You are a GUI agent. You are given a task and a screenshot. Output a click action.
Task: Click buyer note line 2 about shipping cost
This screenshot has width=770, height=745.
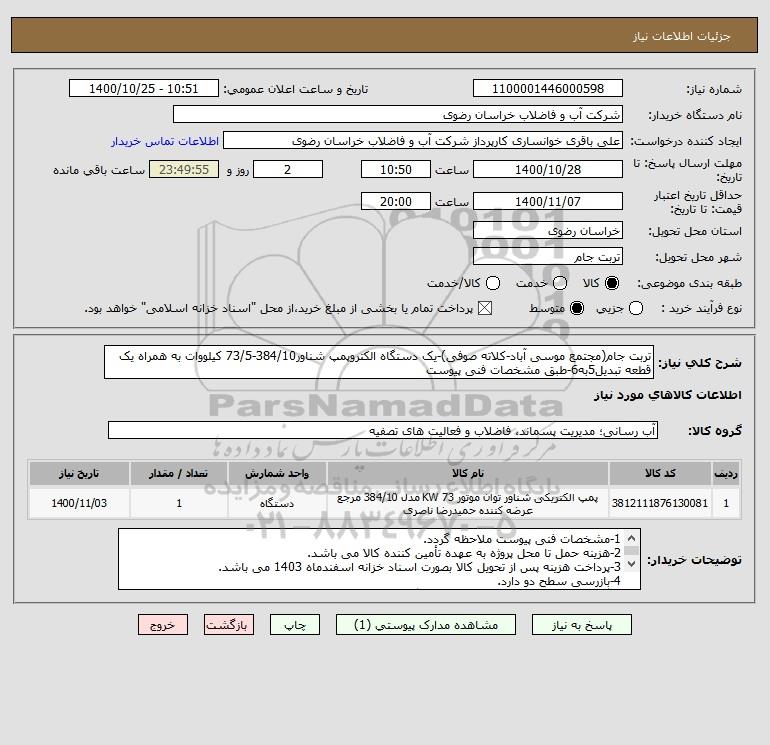point(464,553)
